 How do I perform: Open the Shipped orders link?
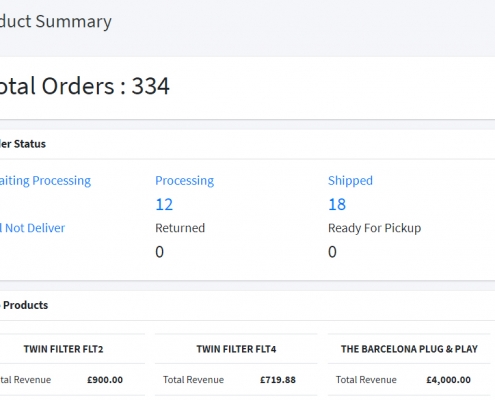[350, 181]
